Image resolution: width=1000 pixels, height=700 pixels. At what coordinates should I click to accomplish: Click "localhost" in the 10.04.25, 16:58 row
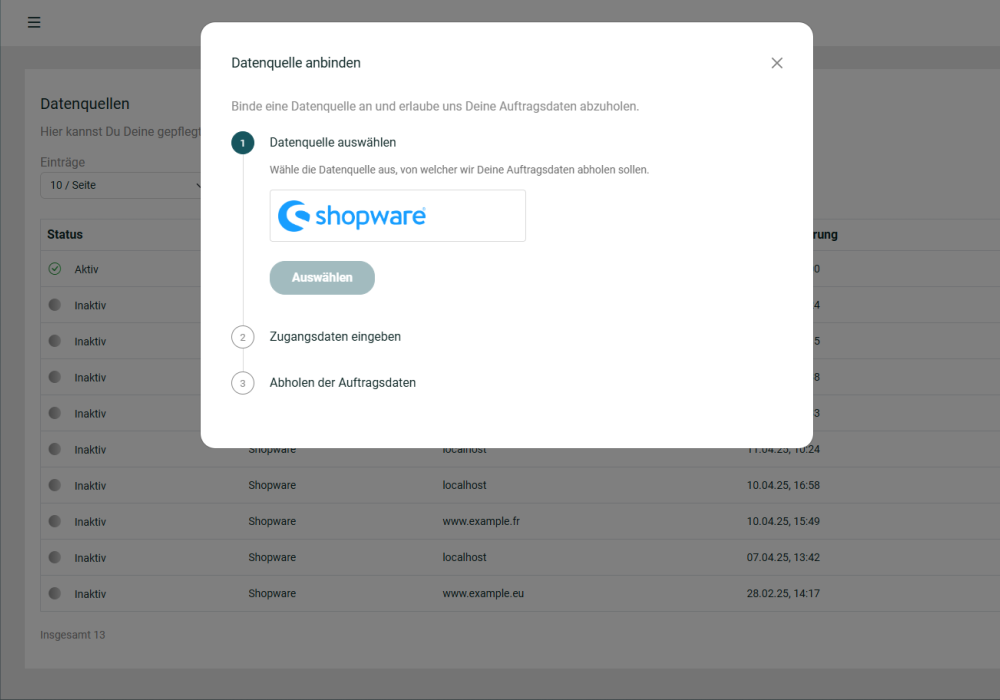pos(464,485)
